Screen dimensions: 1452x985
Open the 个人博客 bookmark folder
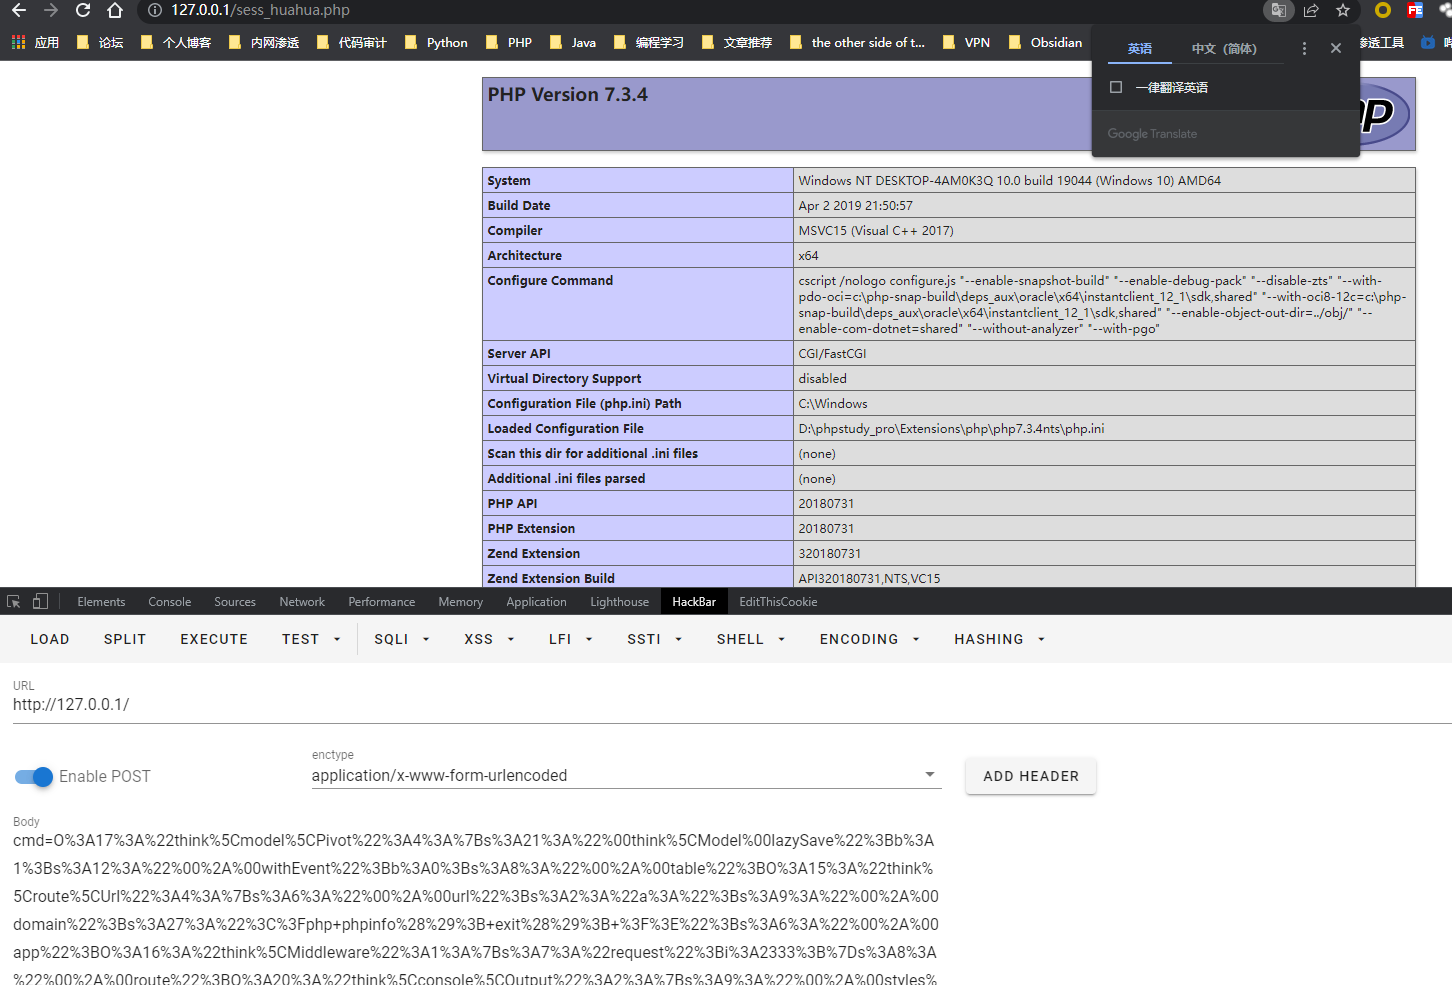[x=176, y=42]
